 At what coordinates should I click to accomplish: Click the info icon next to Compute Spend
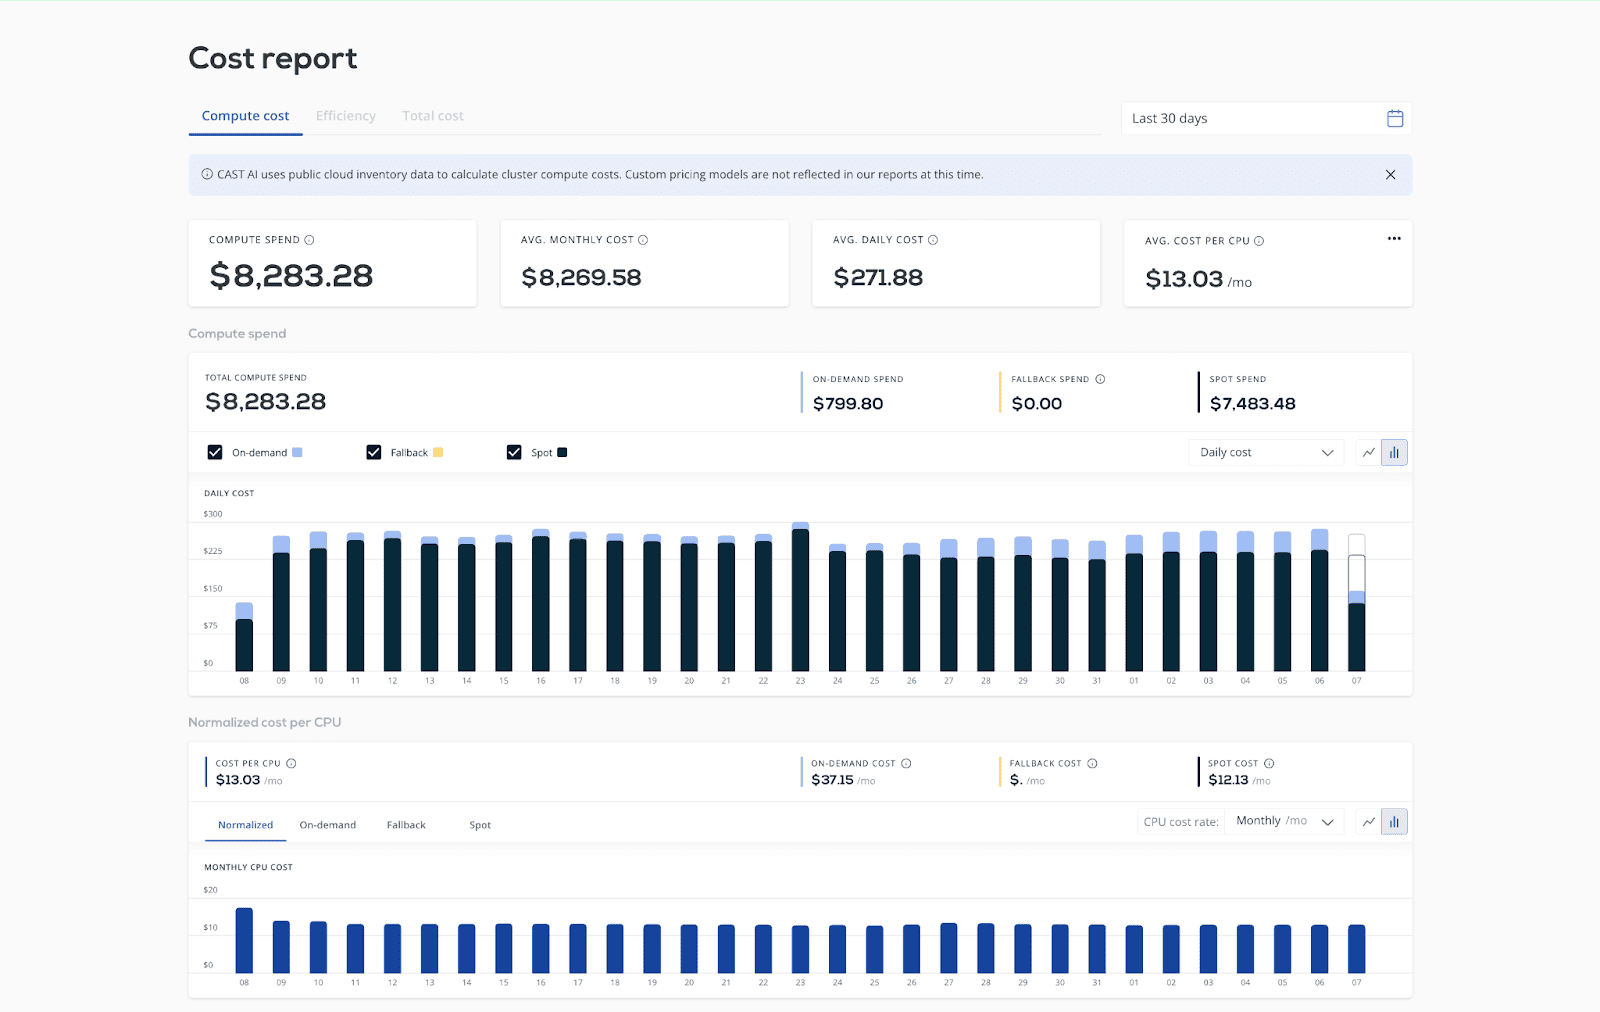[x=309, y=239]
